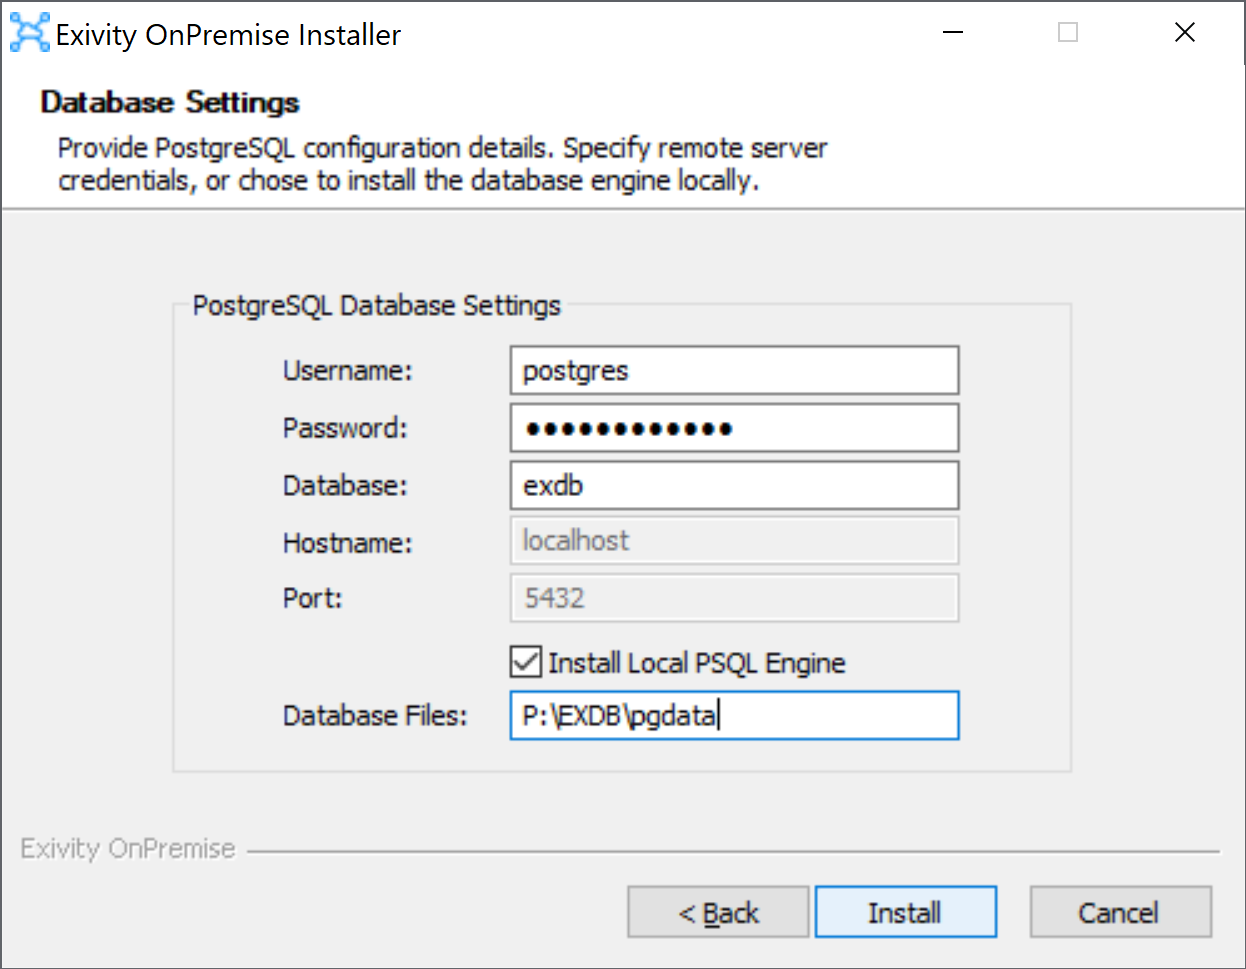Screen dimensions: 1246x969
Task: Minimize the installer window
Action: (x=953, y=33)
